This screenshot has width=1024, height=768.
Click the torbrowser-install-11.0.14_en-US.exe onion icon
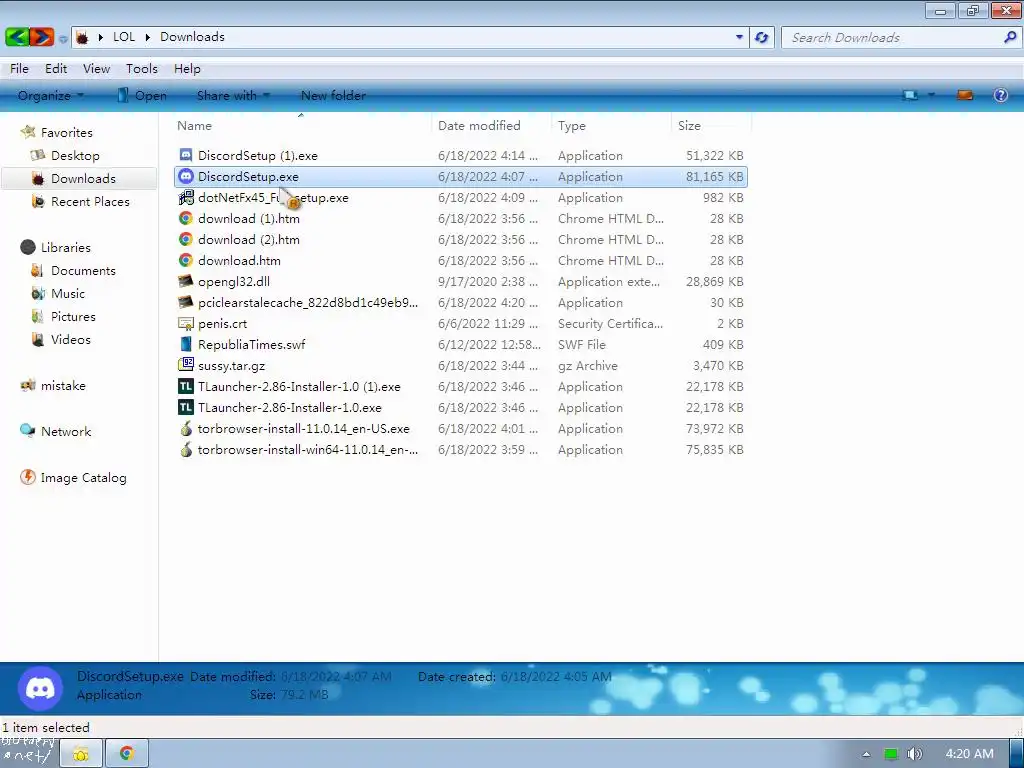tap(185, 428)
